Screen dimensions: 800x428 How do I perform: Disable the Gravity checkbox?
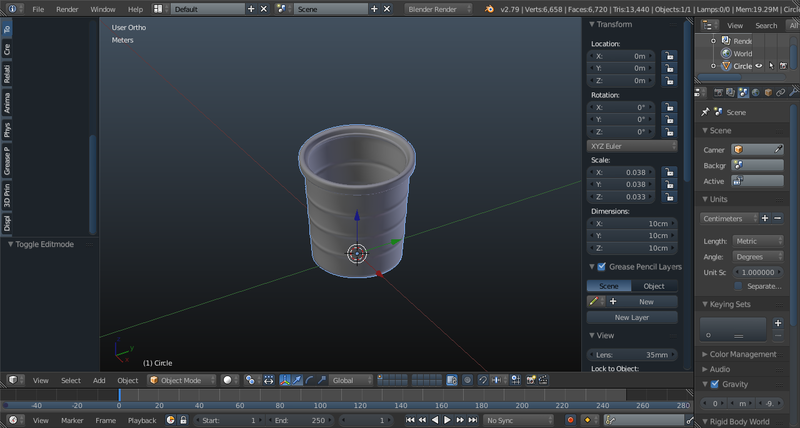point(715,384)
